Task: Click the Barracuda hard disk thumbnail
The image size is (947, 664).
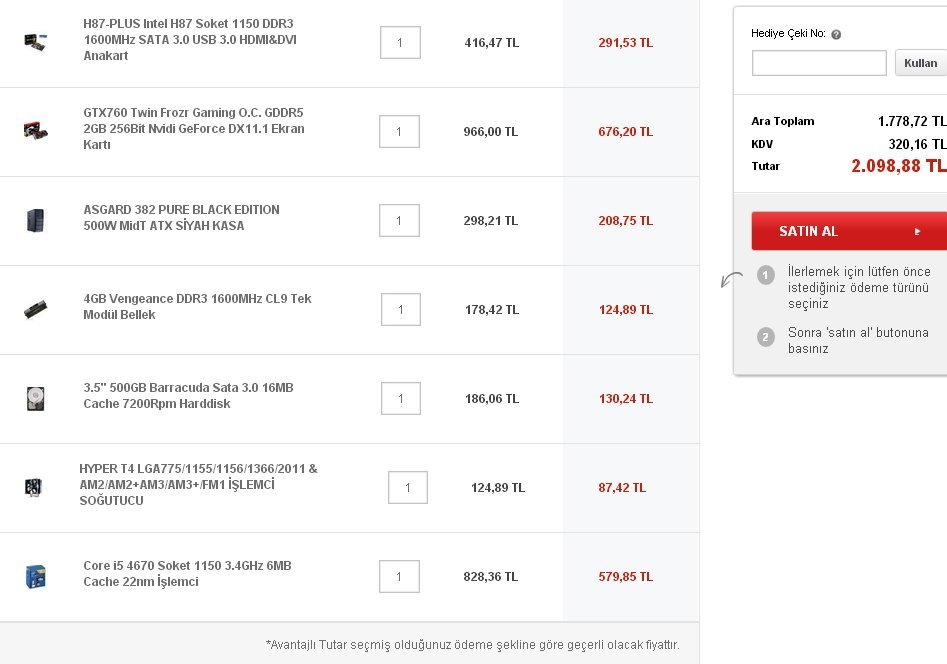Action: [35, 398]
